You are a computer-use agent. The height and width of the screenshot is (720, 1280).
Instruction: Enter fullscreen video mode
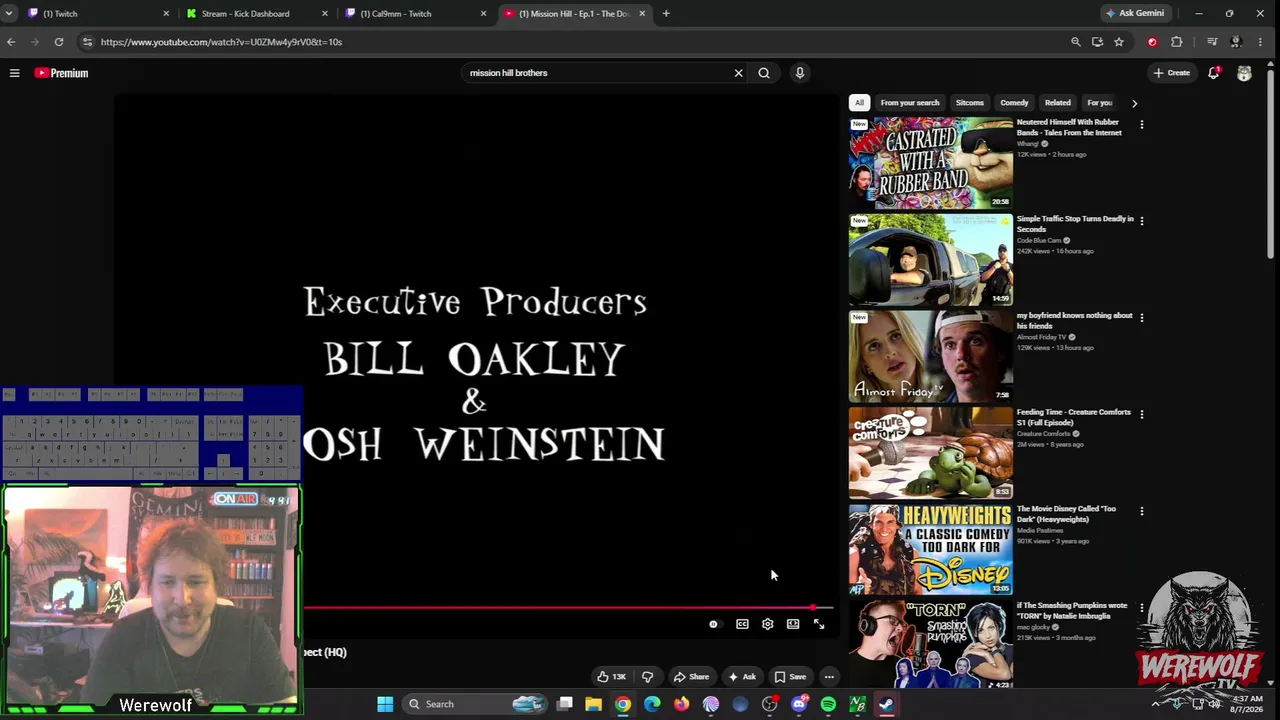[x=819, y=624]
